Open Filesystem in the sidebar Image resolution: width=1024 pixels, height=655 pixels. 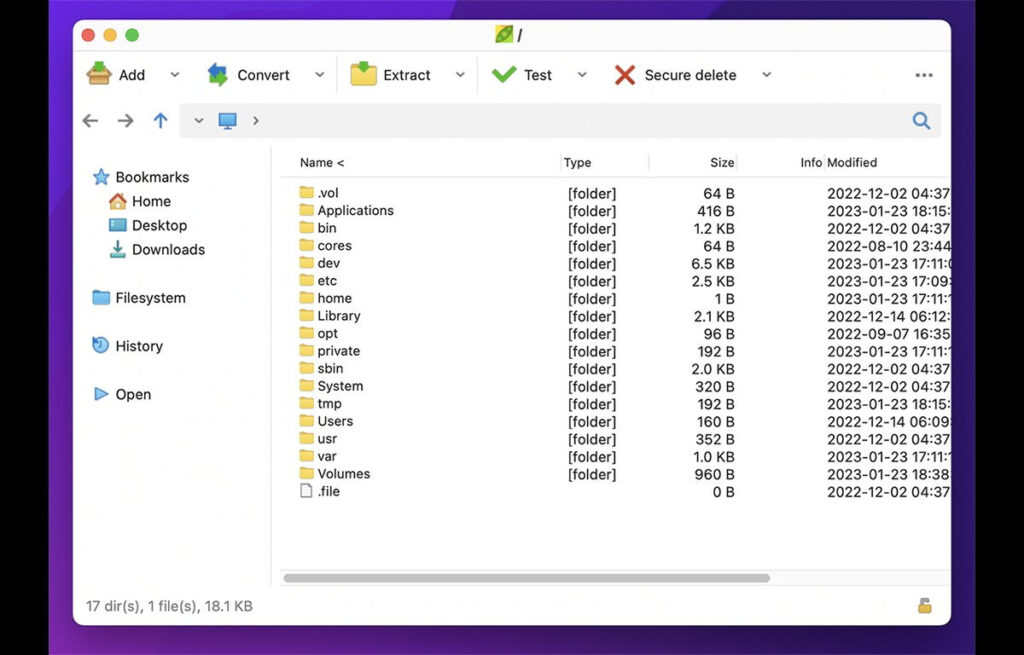[149, 298]
